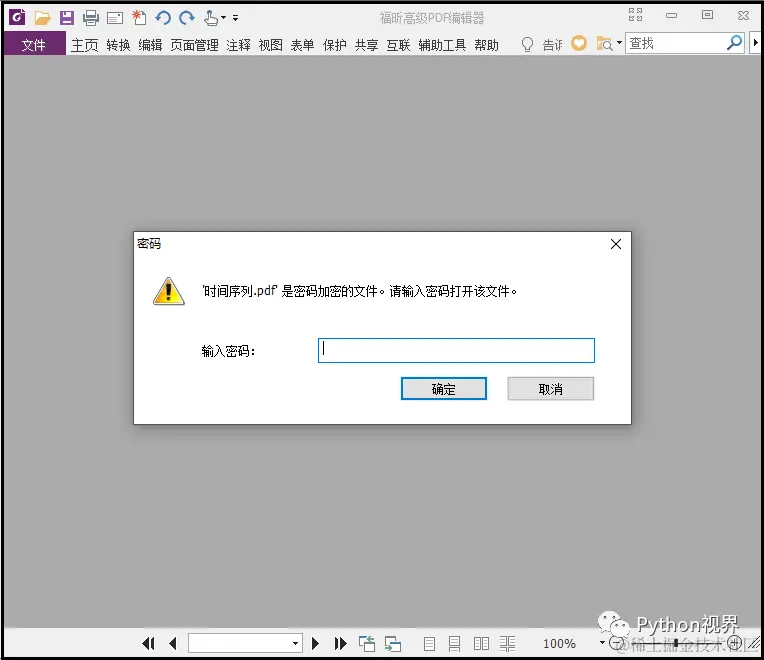Switch to the 主页 tab
This screenshot has height=660, width=764.
pos(85,45)
